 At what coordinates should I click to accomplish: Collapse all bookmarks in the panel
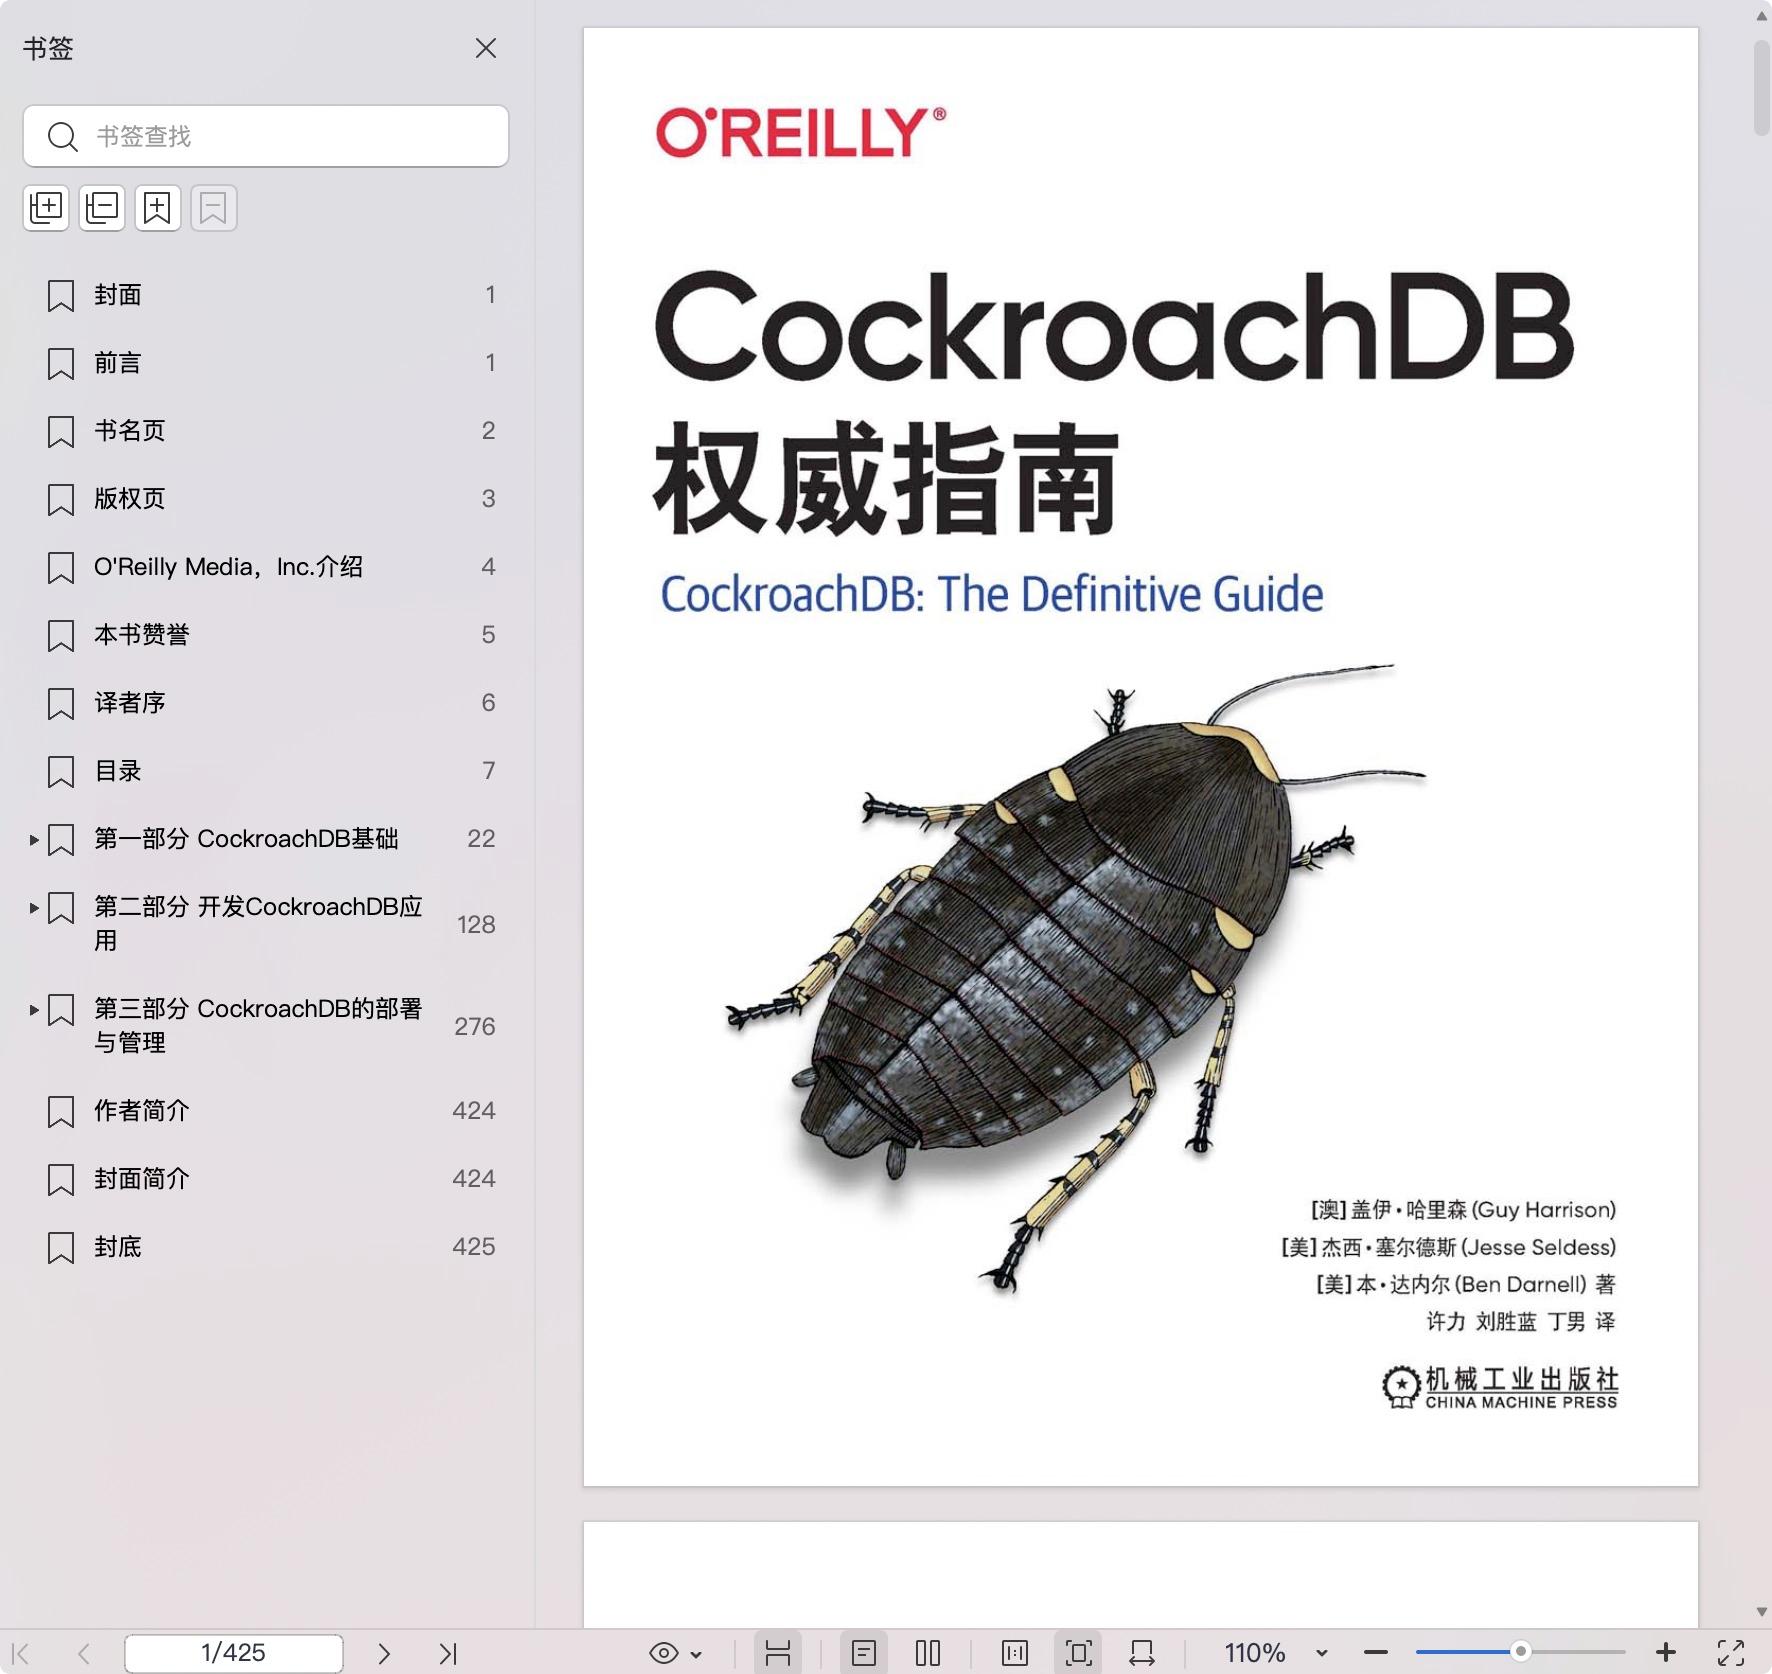[x=101, y=207]
